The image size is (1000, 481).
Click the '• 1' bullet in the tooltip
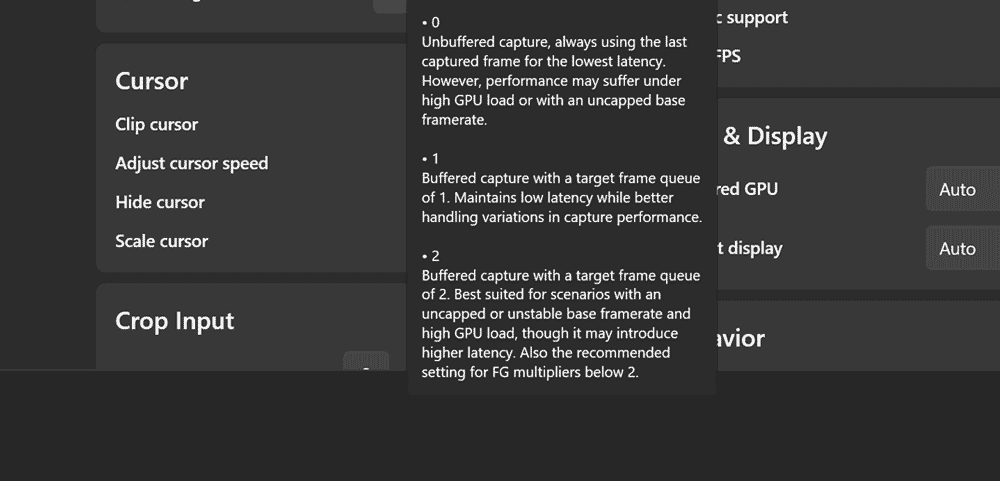431,159
